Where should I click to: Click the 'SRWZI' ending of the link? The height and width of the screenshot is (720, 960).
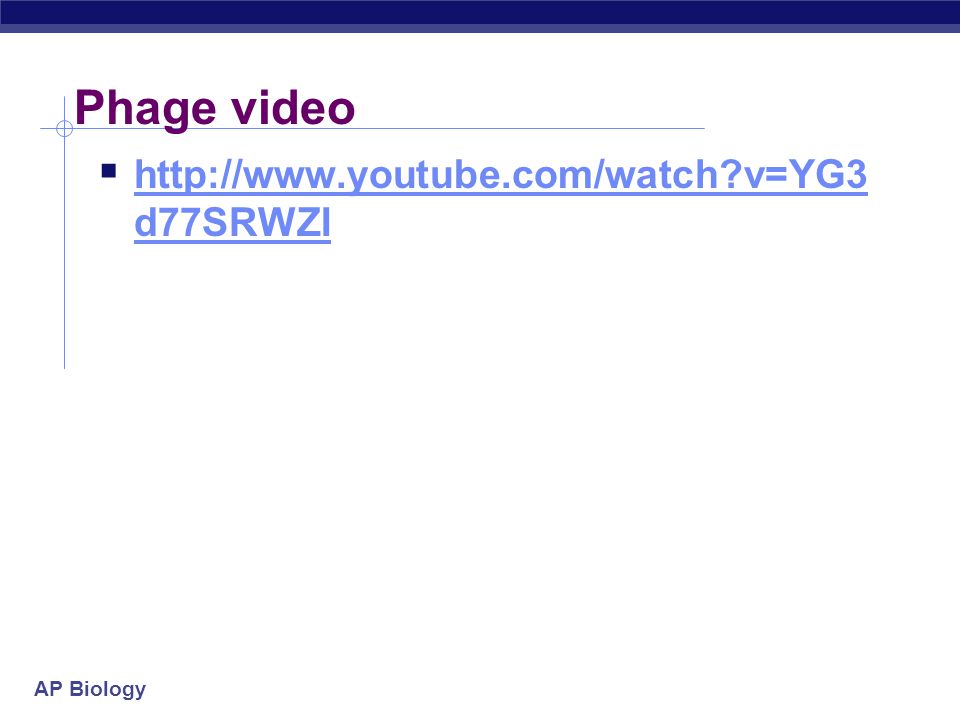[266, 222]
